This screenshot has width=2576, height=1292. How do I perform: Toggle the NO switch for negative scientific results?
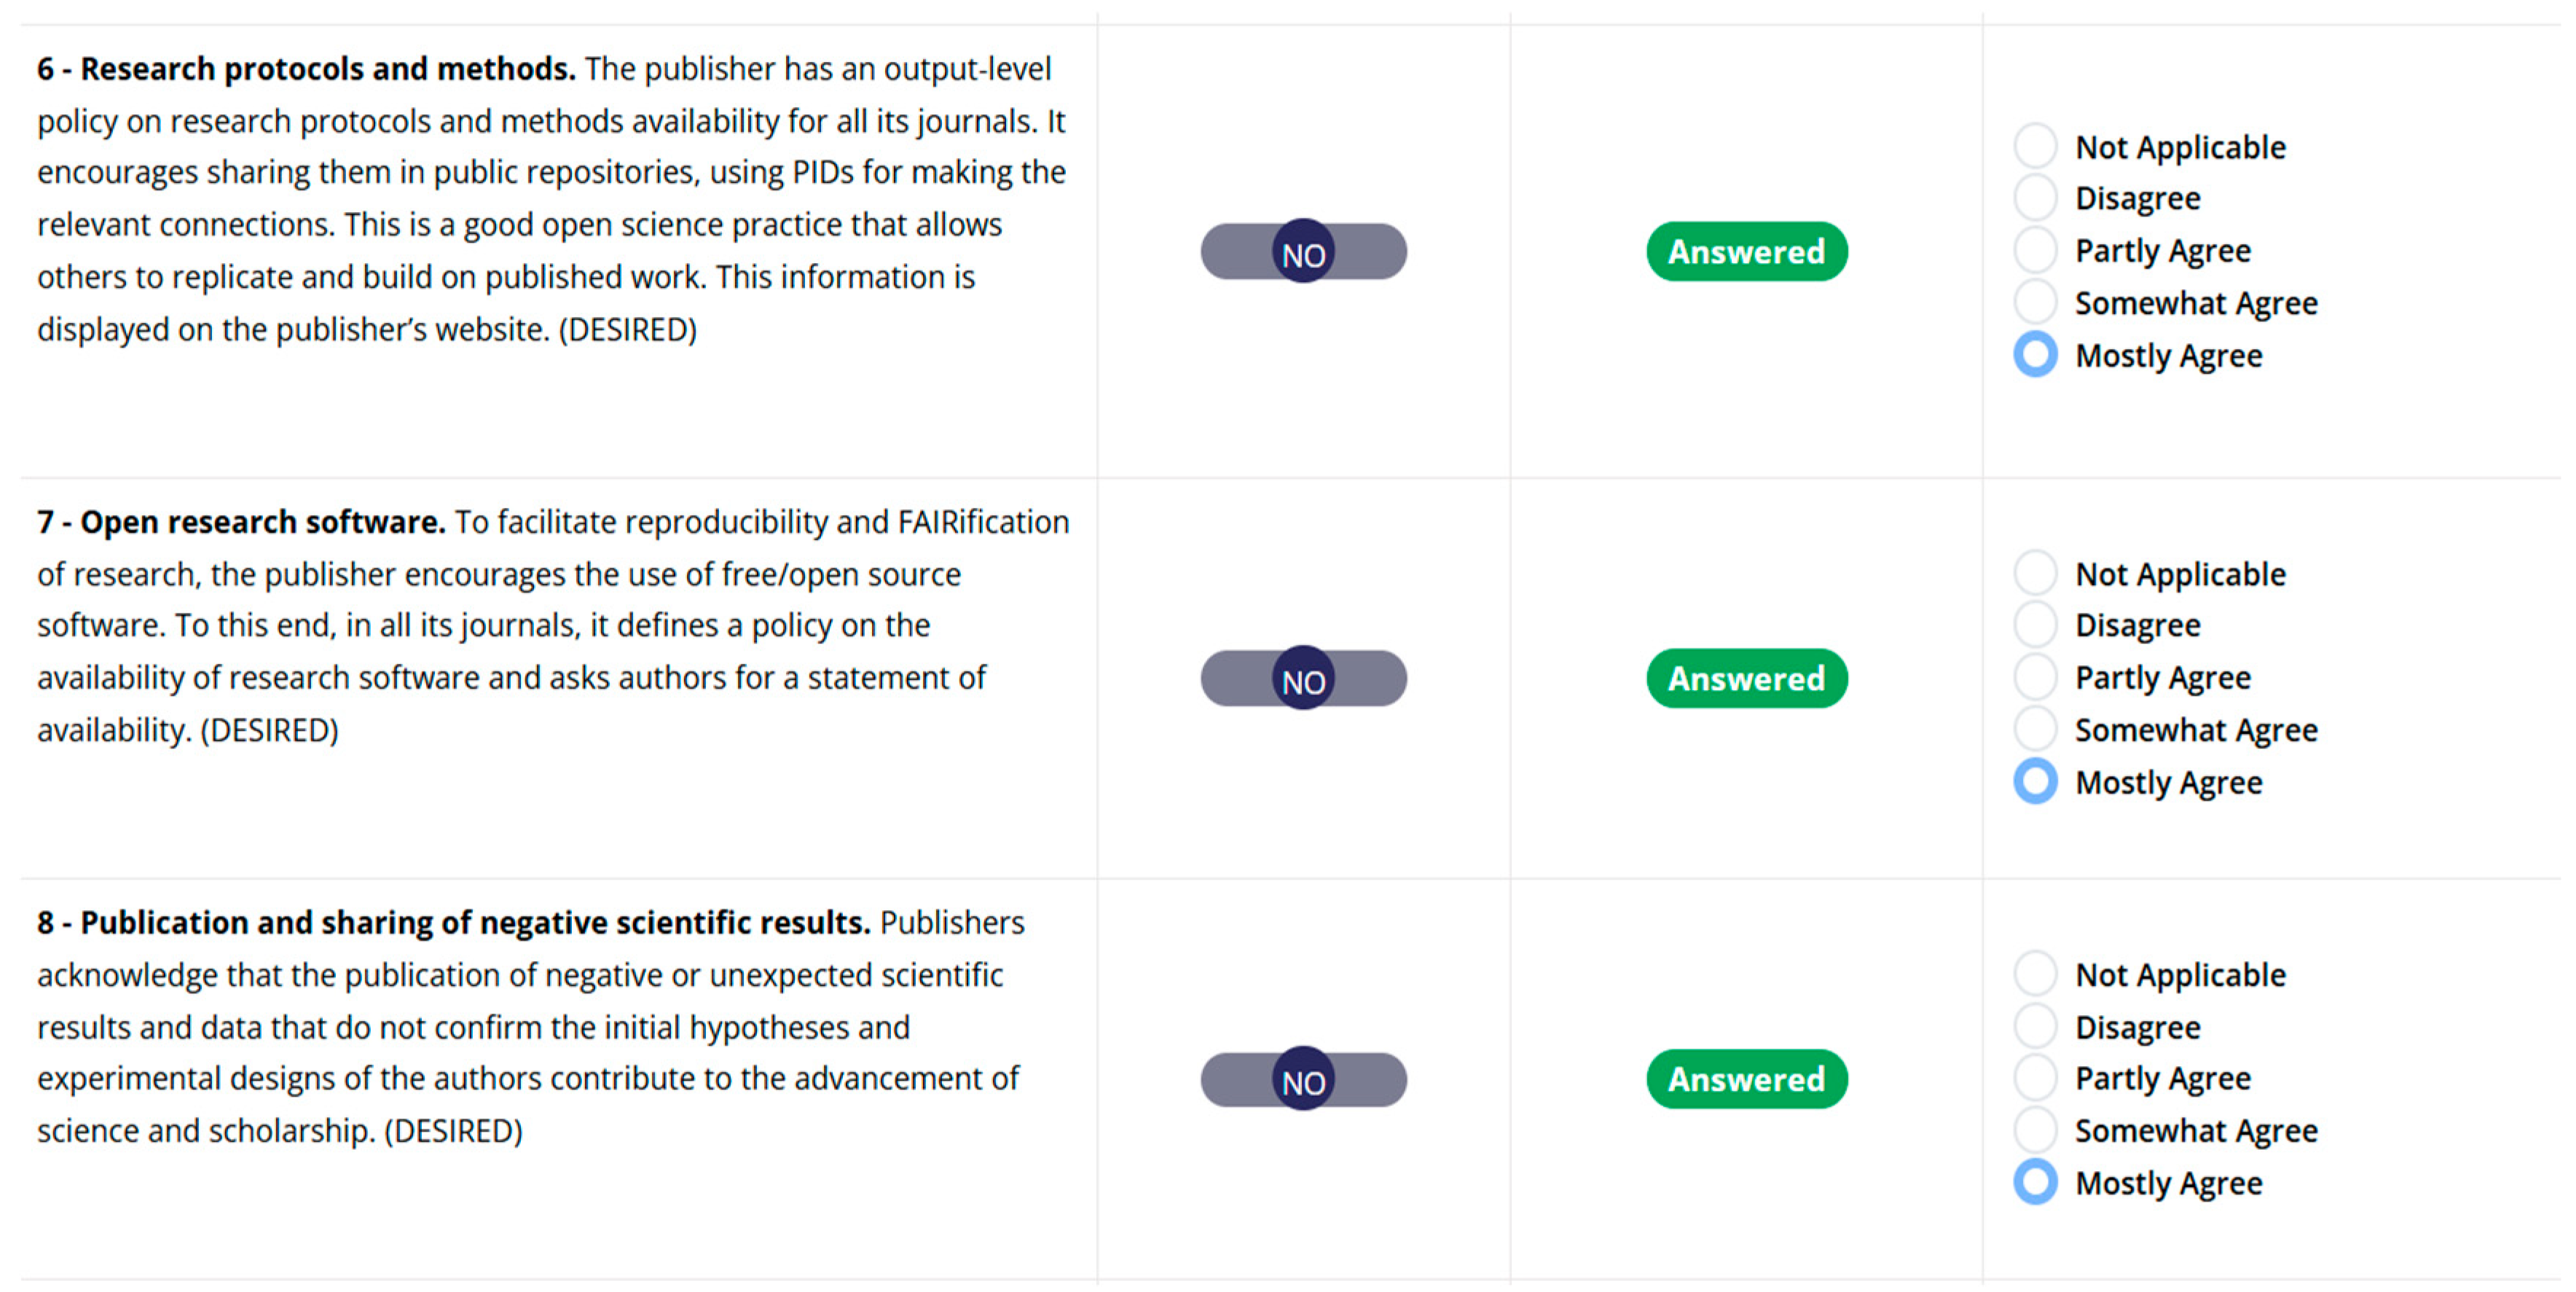point(1303,1080)
